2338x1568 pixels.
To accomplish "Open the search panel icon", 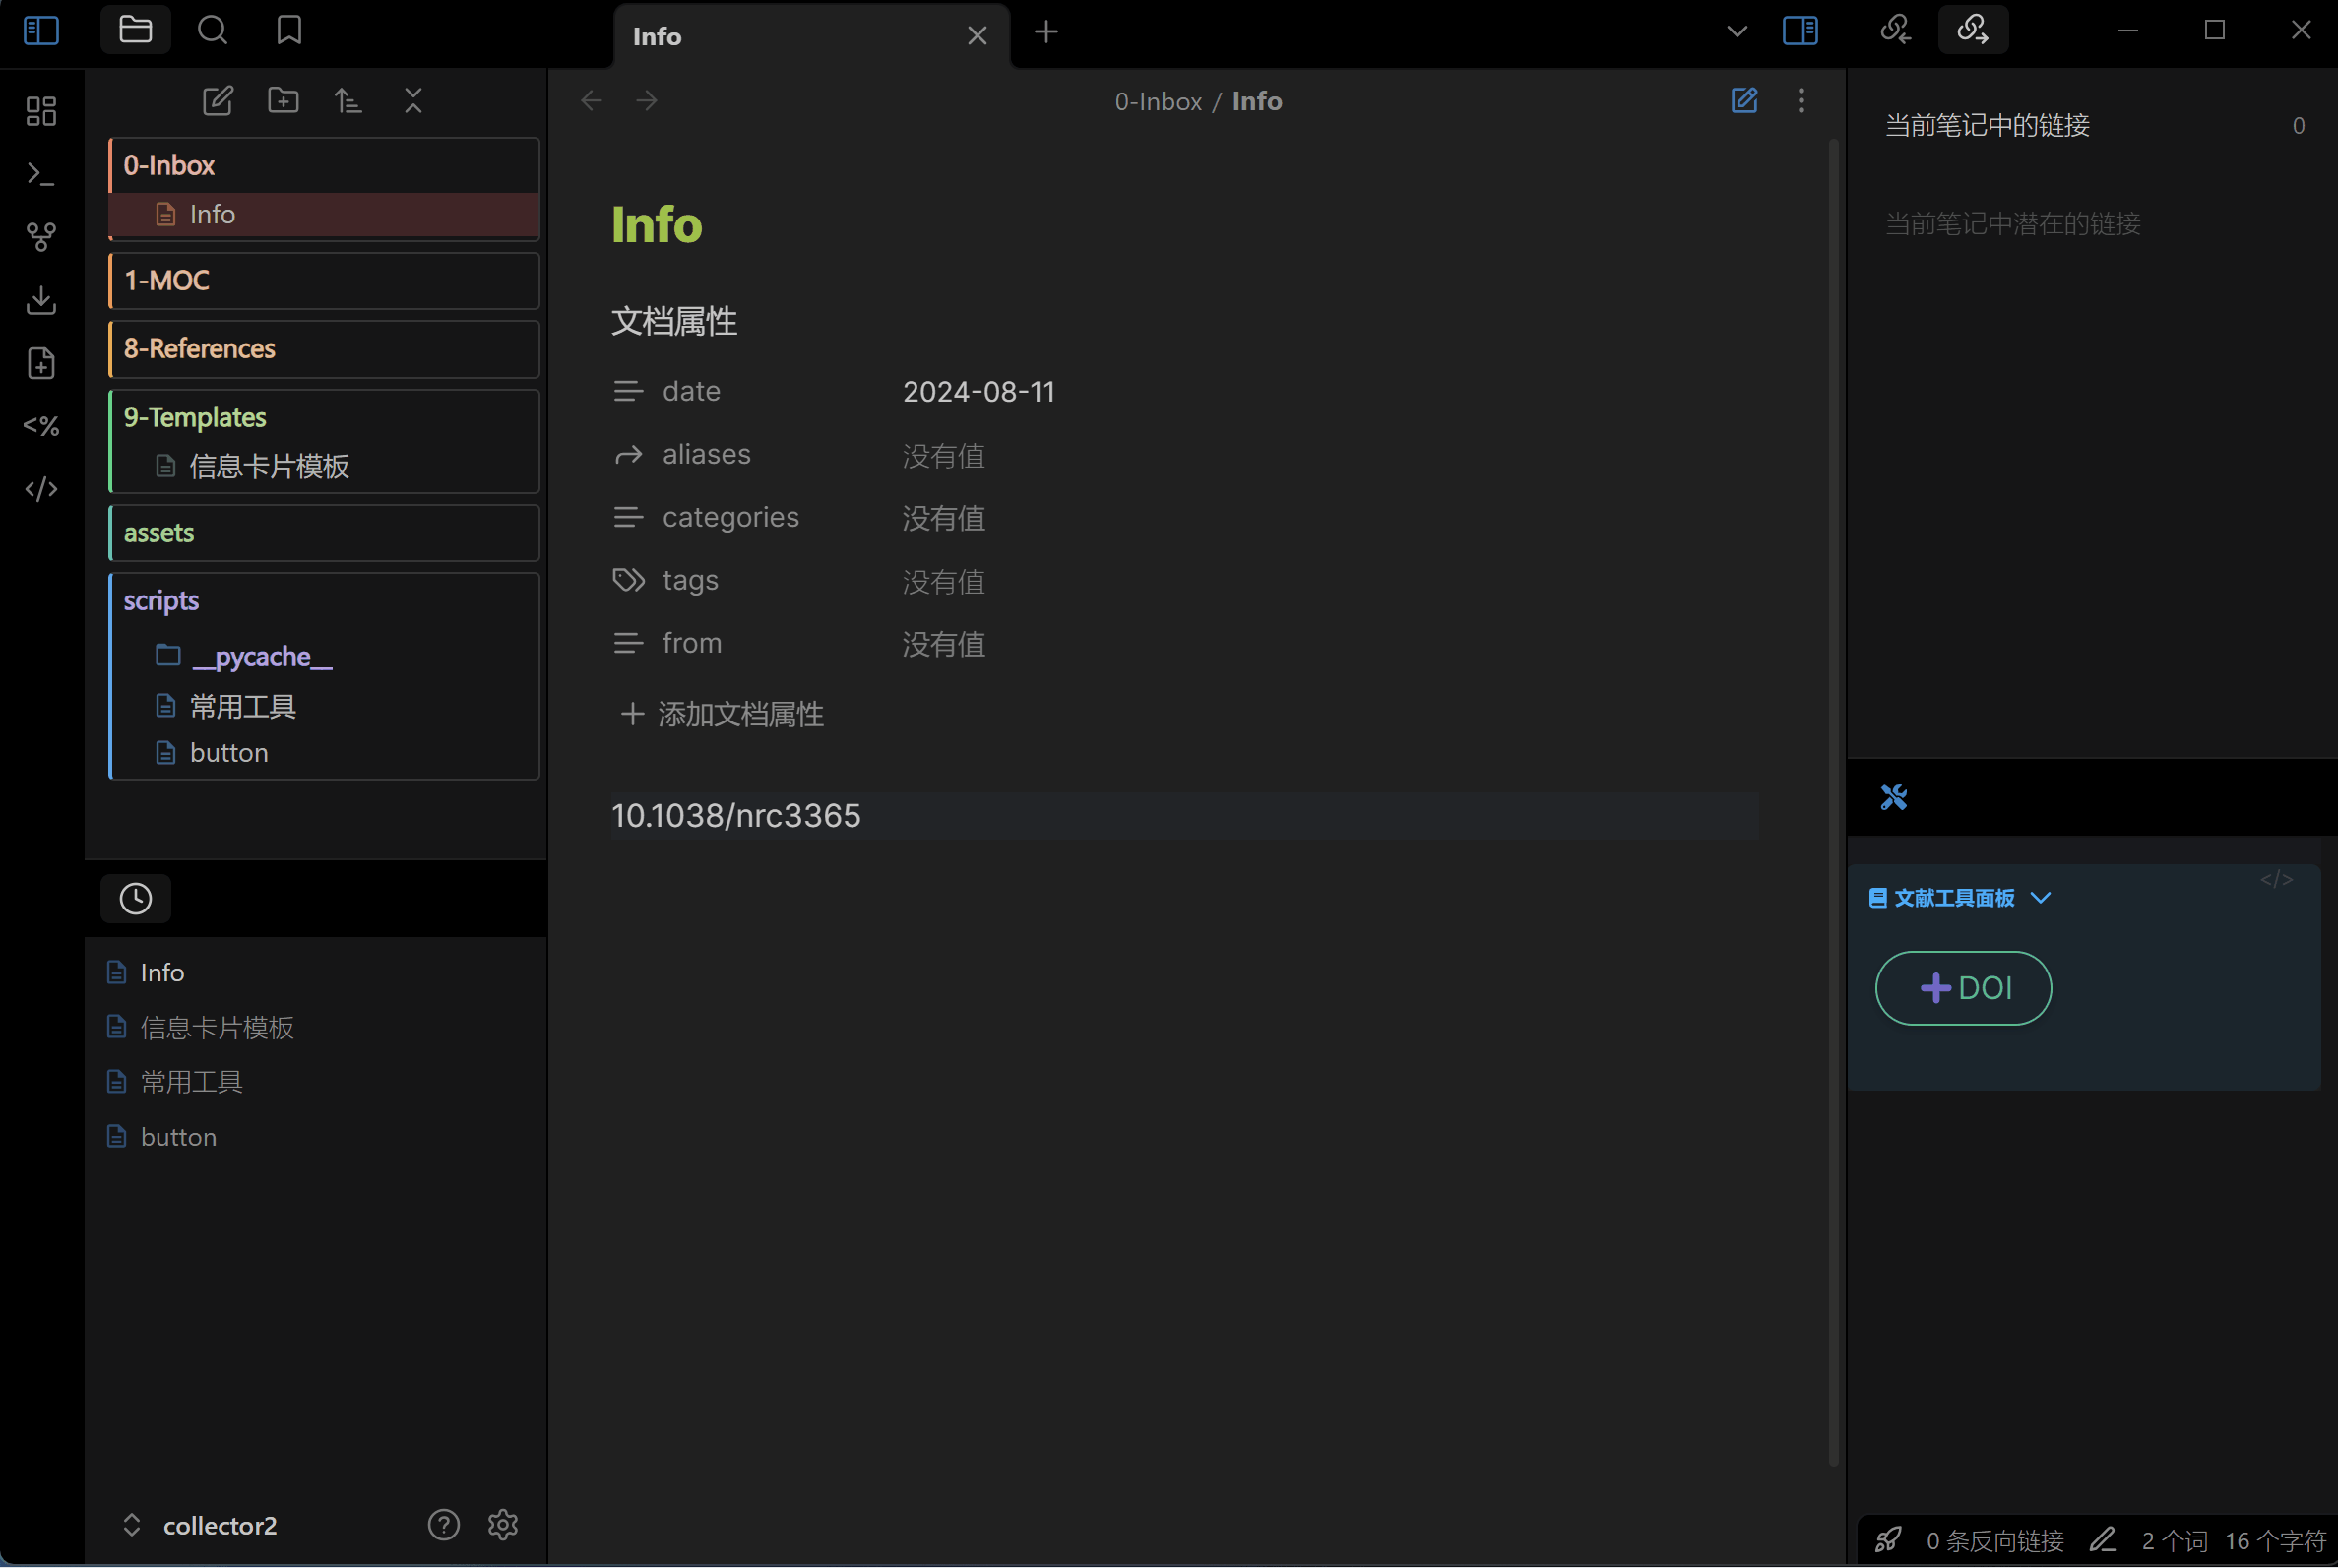I will pyautogui.click(x=212, y=30).
